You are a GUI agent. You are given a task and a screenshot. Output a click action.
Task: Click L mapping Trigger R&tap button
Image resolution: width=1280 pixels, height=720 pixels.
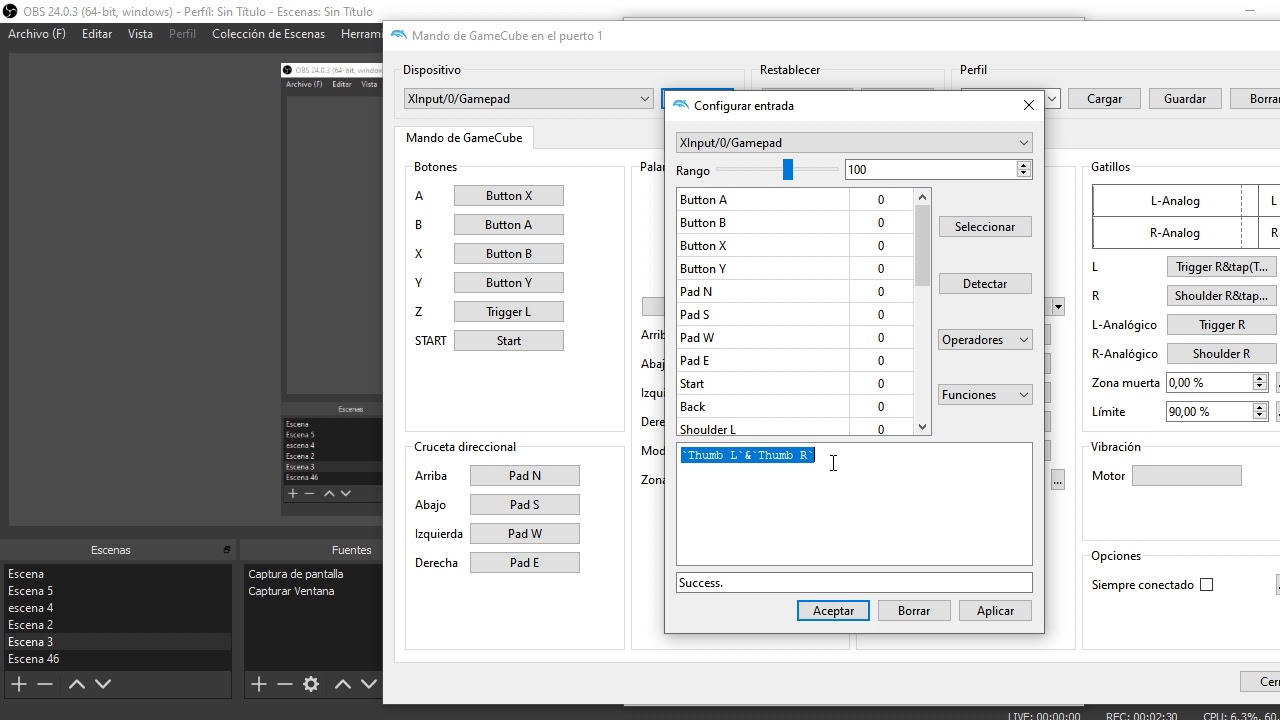pyautogui.click(x=1221, y=267)
